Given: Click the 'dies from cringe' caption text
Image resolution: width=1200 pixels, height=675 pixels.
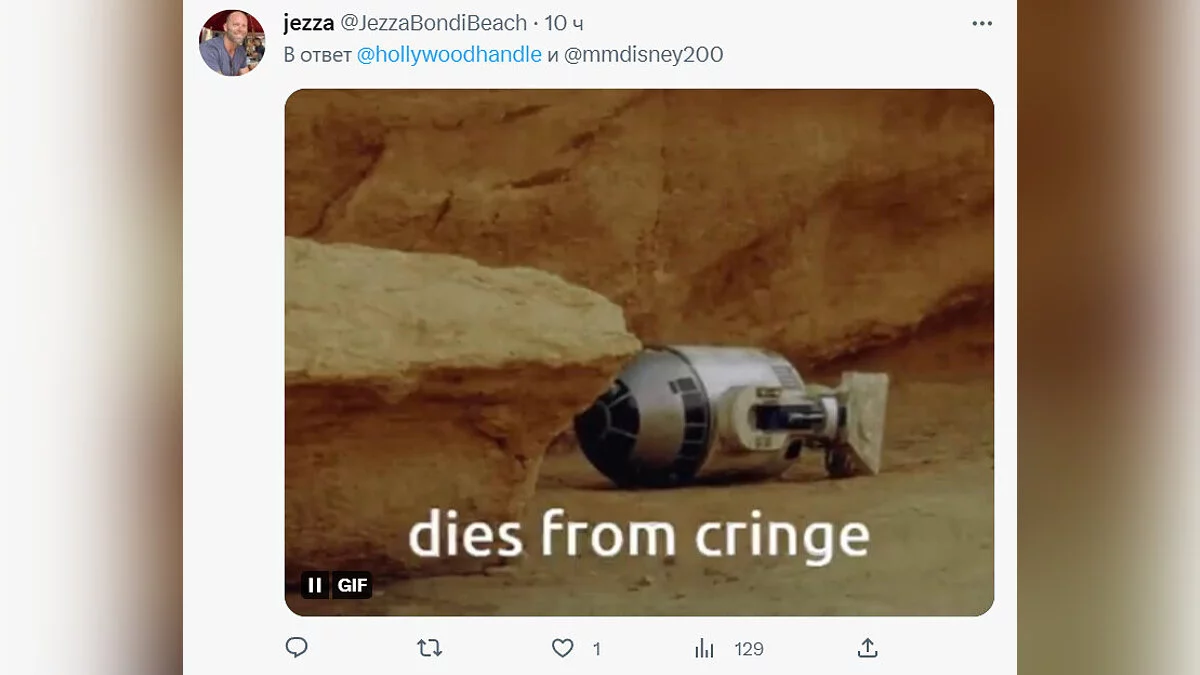Looking at the screenshot, I should point(638,535).
